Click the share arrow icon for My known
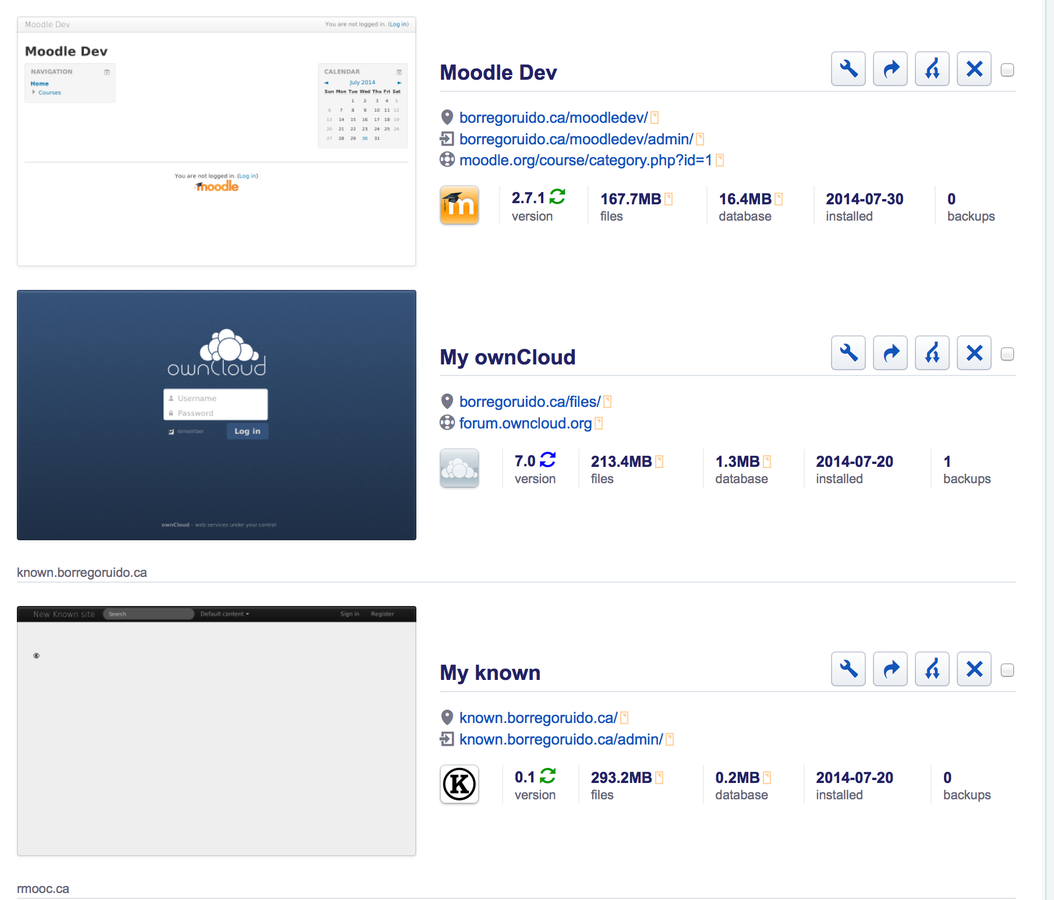This screenshot has width=1054, height=900. pos(891,669)
